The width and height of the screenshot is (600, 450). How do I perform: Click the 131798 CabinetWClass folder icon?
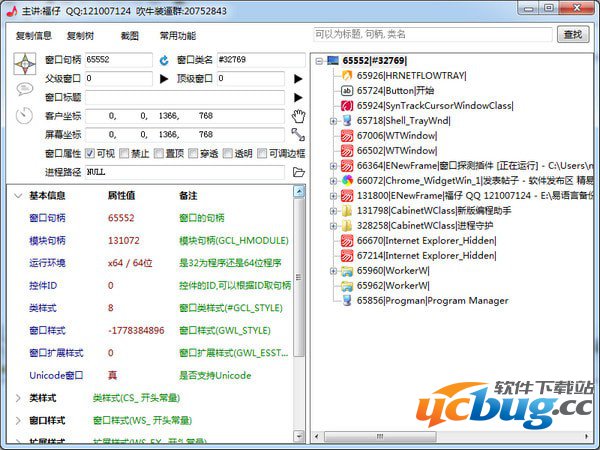pyautogui.click(x=347, y=210)
